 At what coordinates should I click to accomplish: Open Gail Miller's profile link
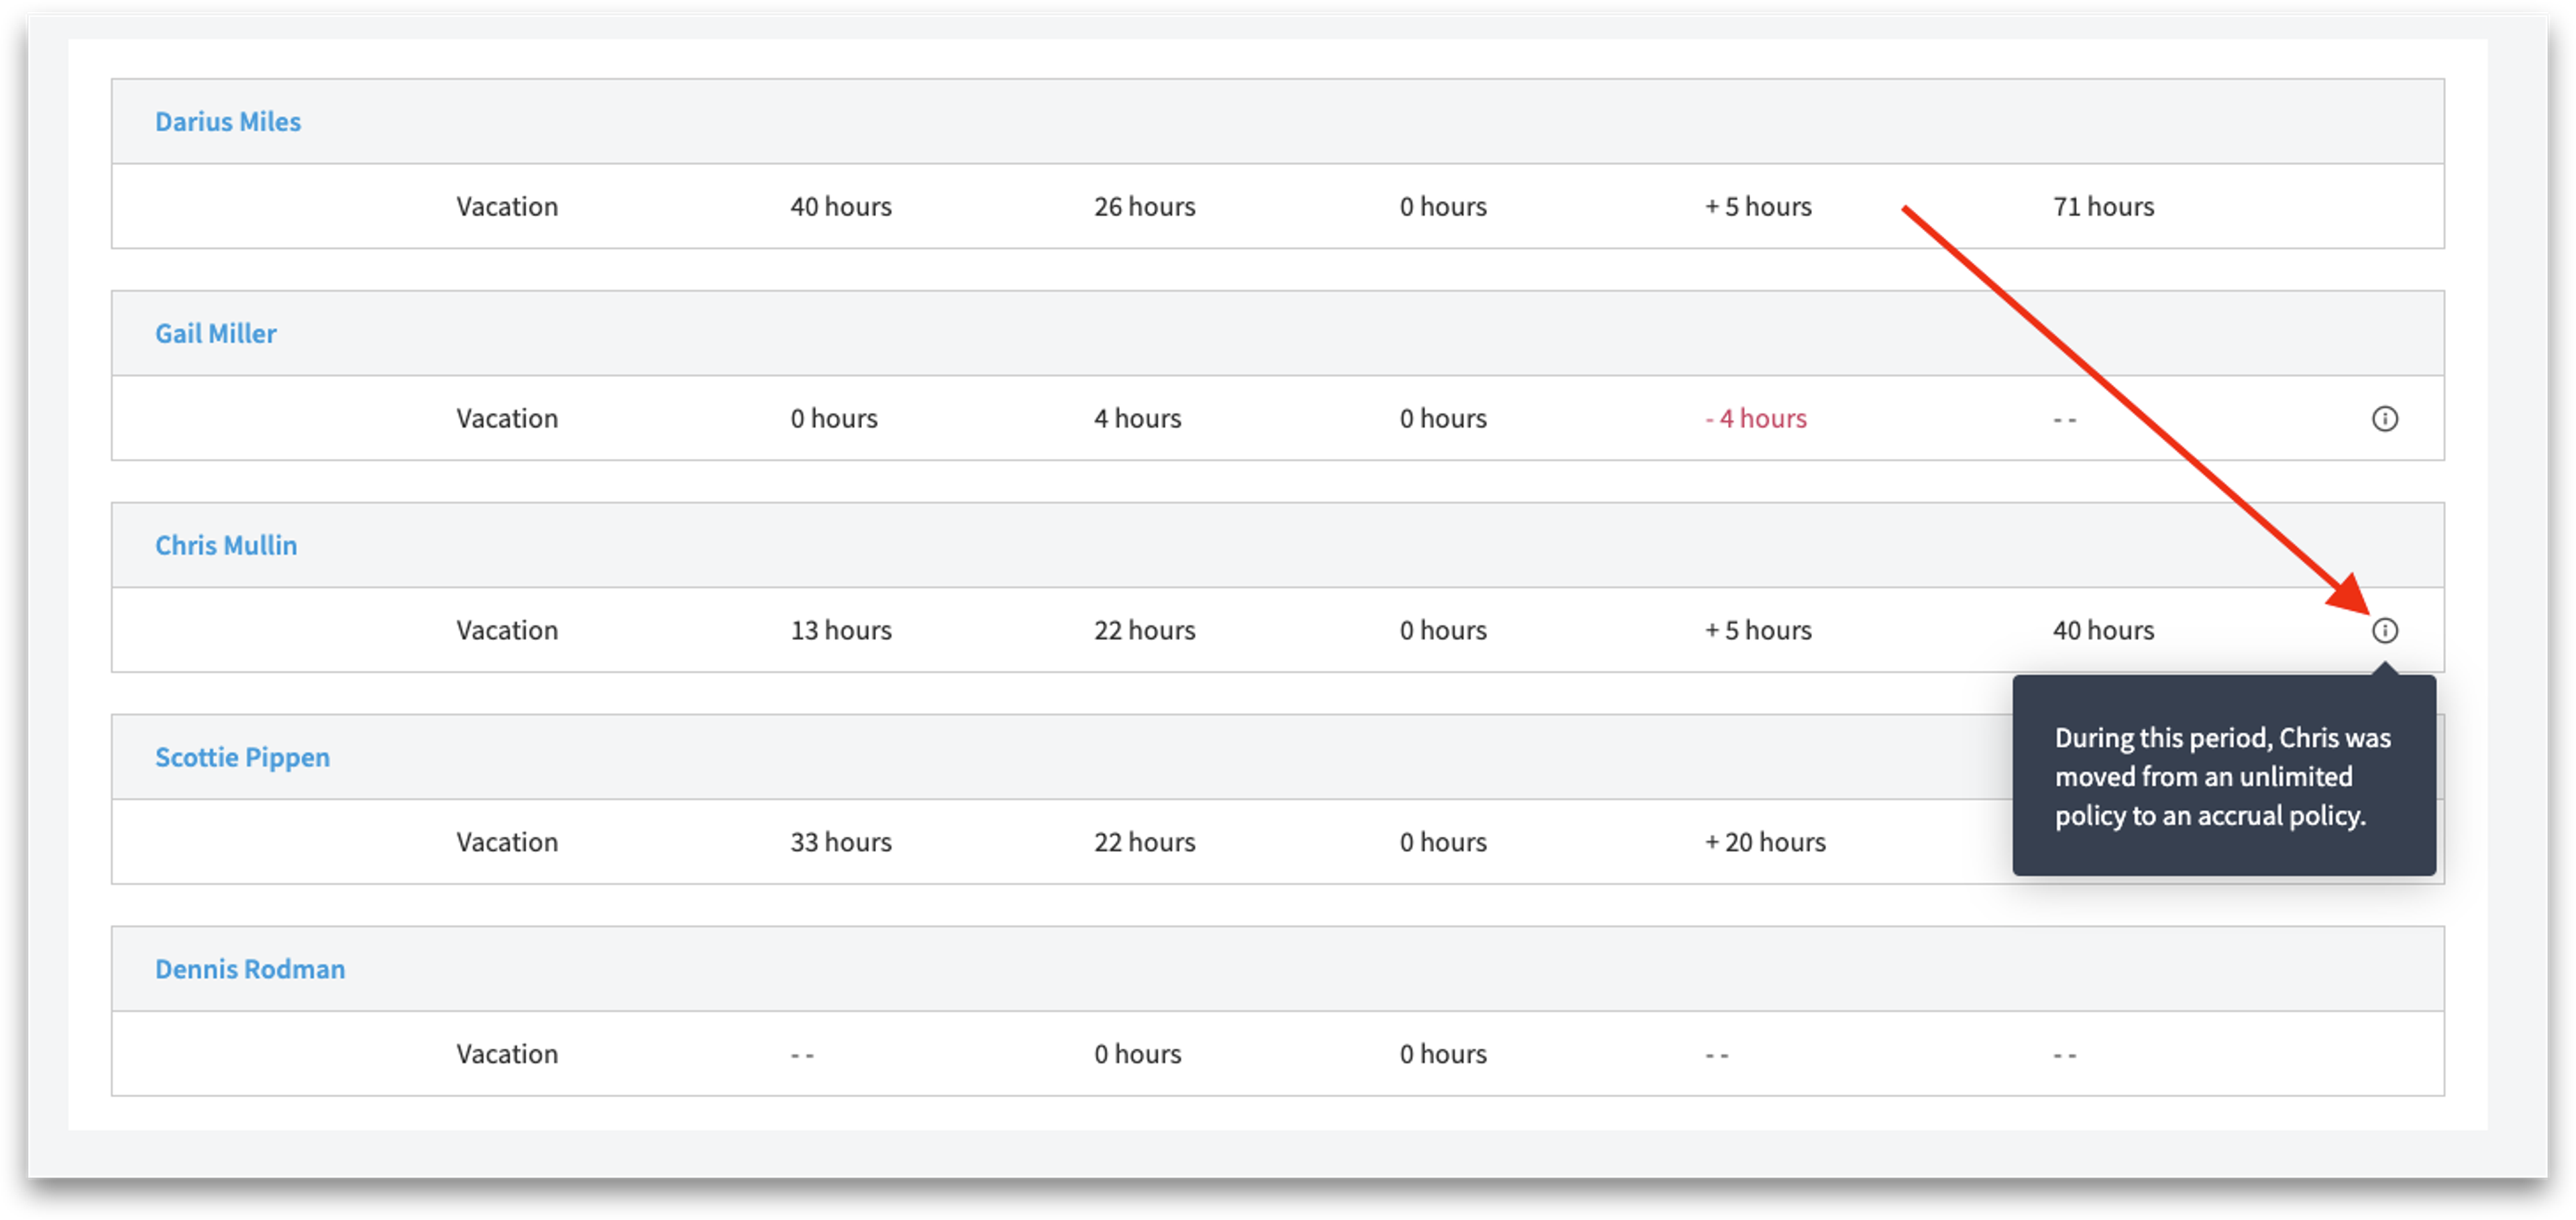(216, 333)
